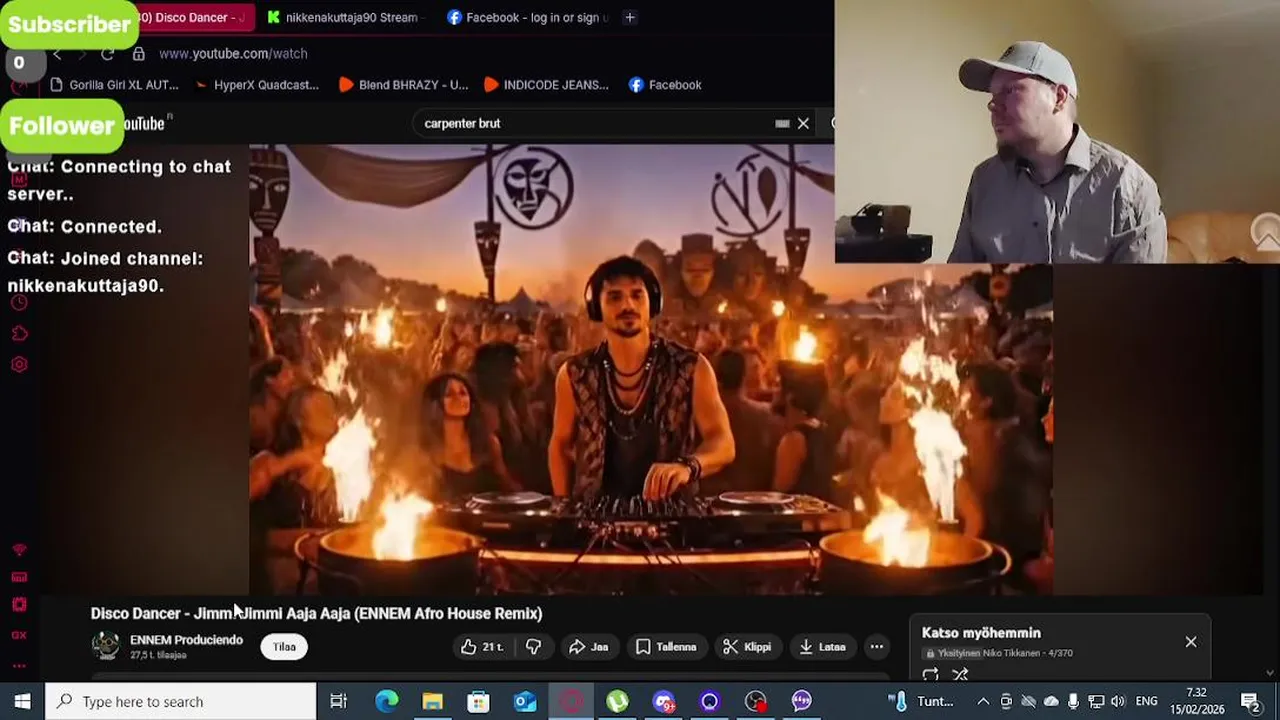Open Outlook from the taskbar
The width and height of the screenshot is (1280, 720).
point(525,701)
